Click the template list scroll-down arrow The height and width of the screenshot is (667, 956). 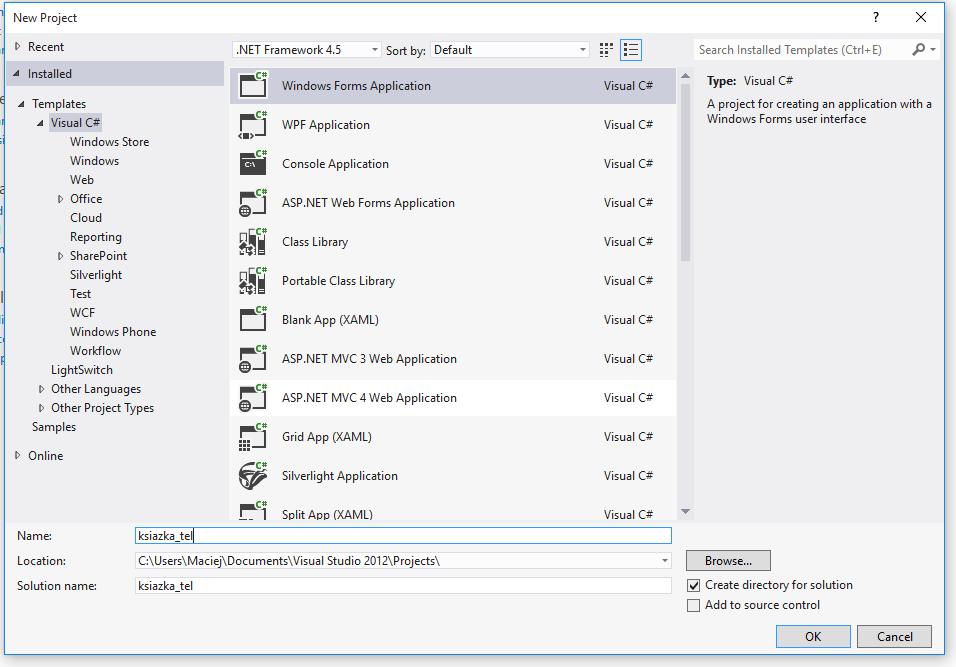[685, 512]
